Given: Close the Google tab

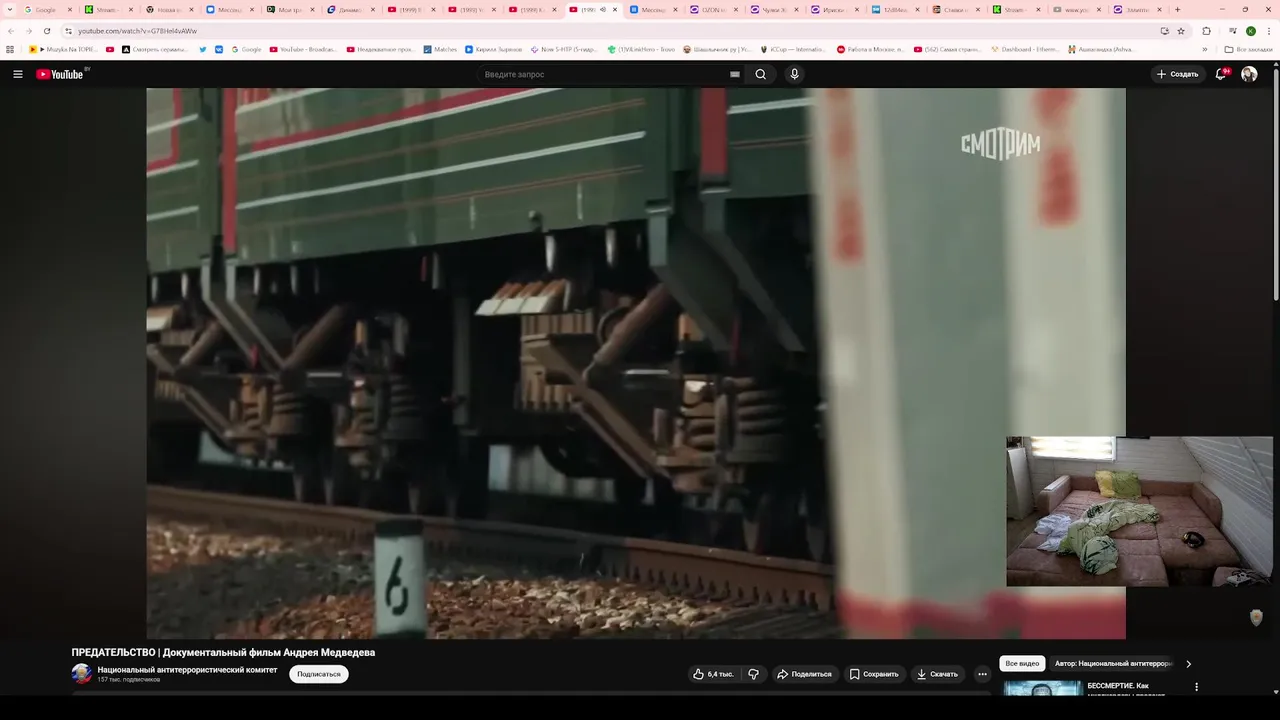Looking at the screenshot, I should click(70, 10).
